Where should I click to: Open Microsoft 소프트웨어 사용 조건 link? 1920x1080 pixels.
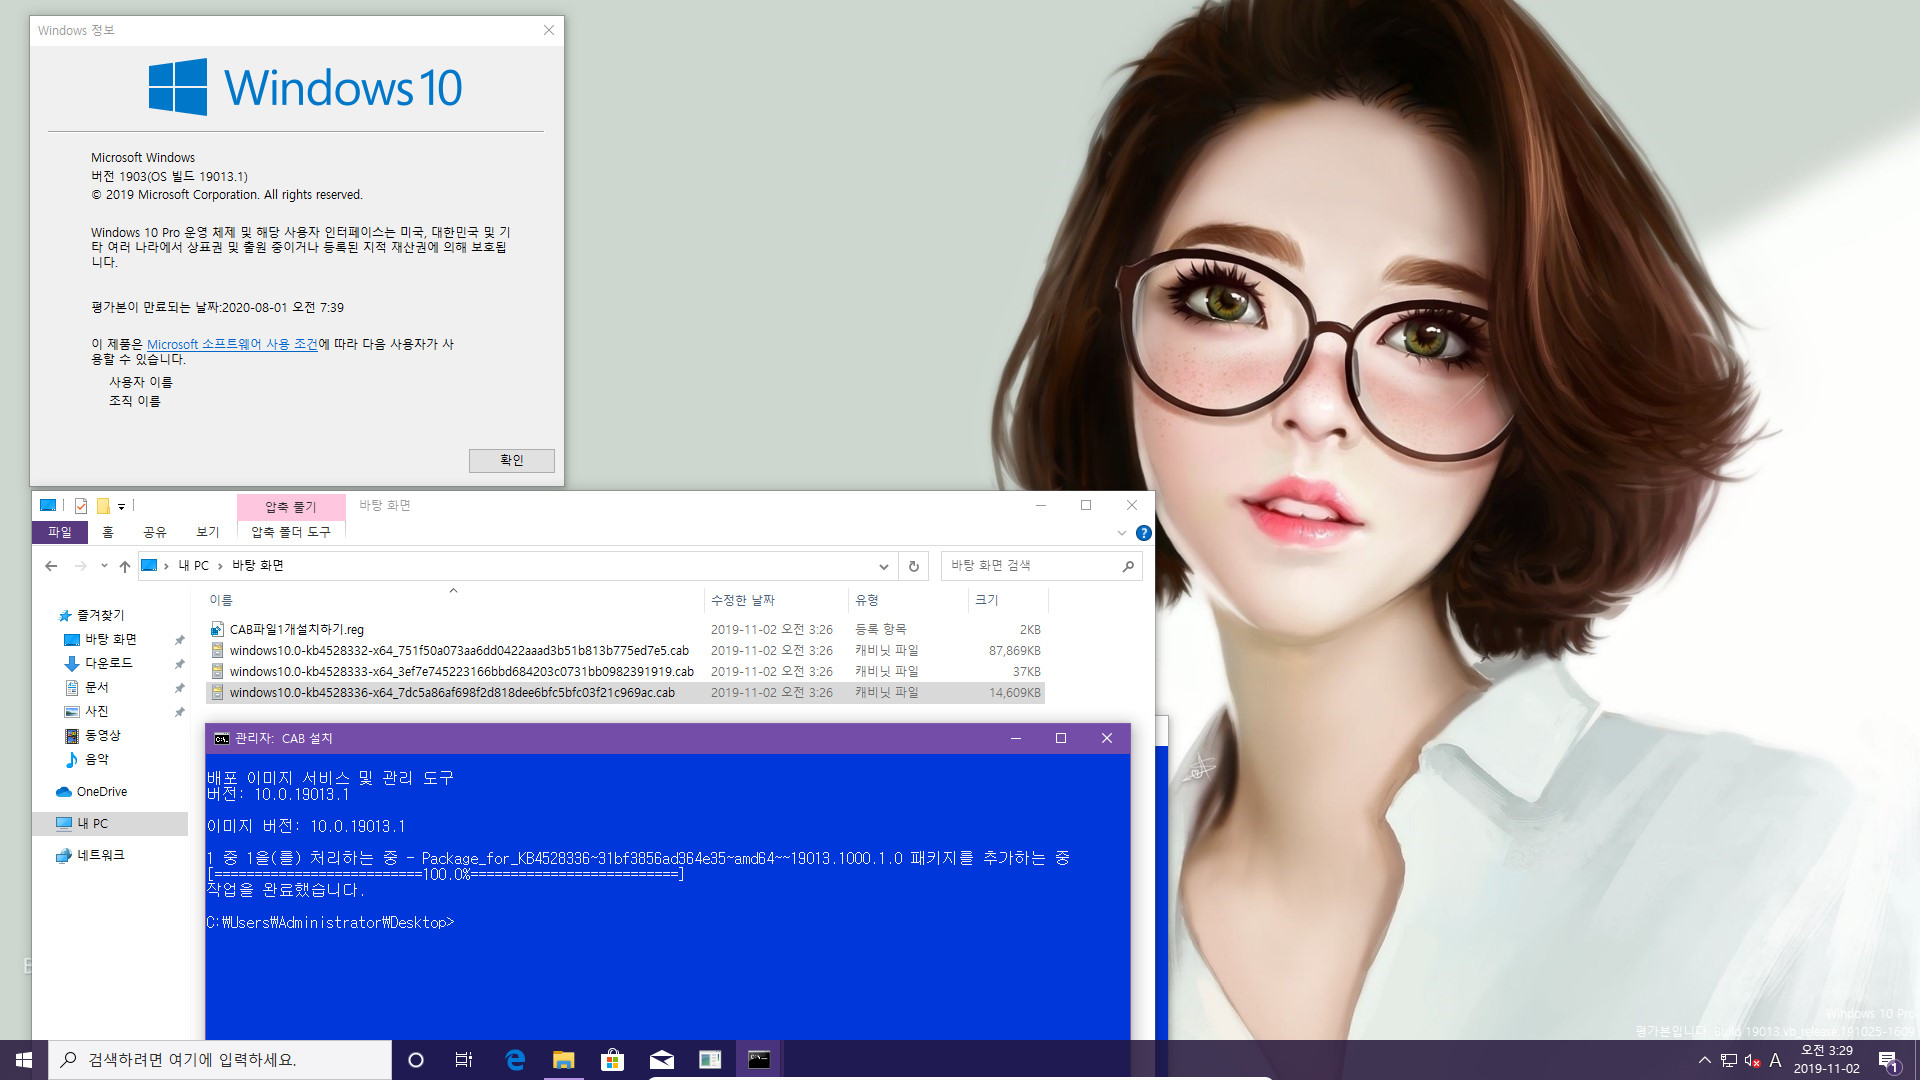tap(232, 344)
